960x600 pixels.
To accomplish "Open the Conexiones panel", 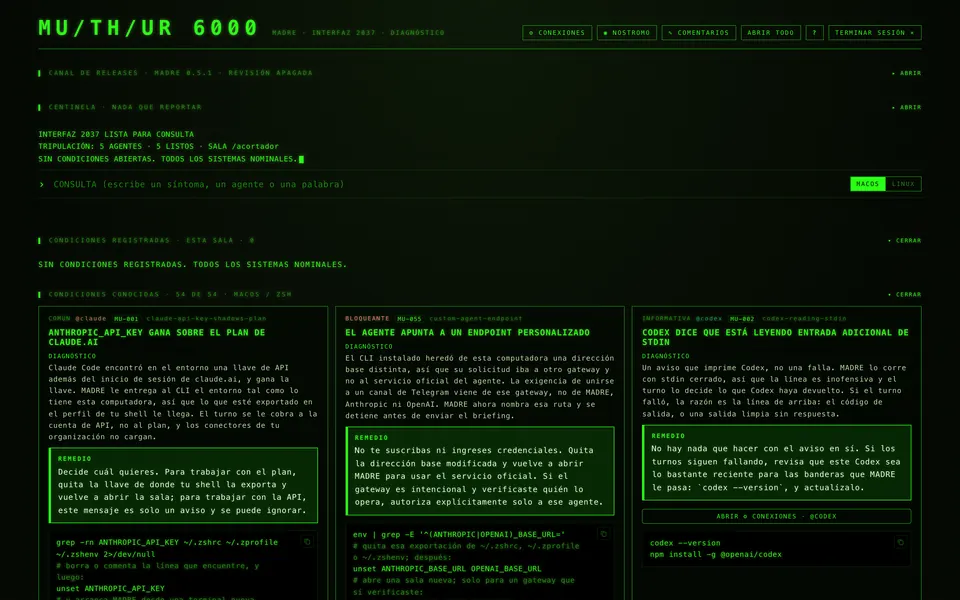I will tap(557, 32).
